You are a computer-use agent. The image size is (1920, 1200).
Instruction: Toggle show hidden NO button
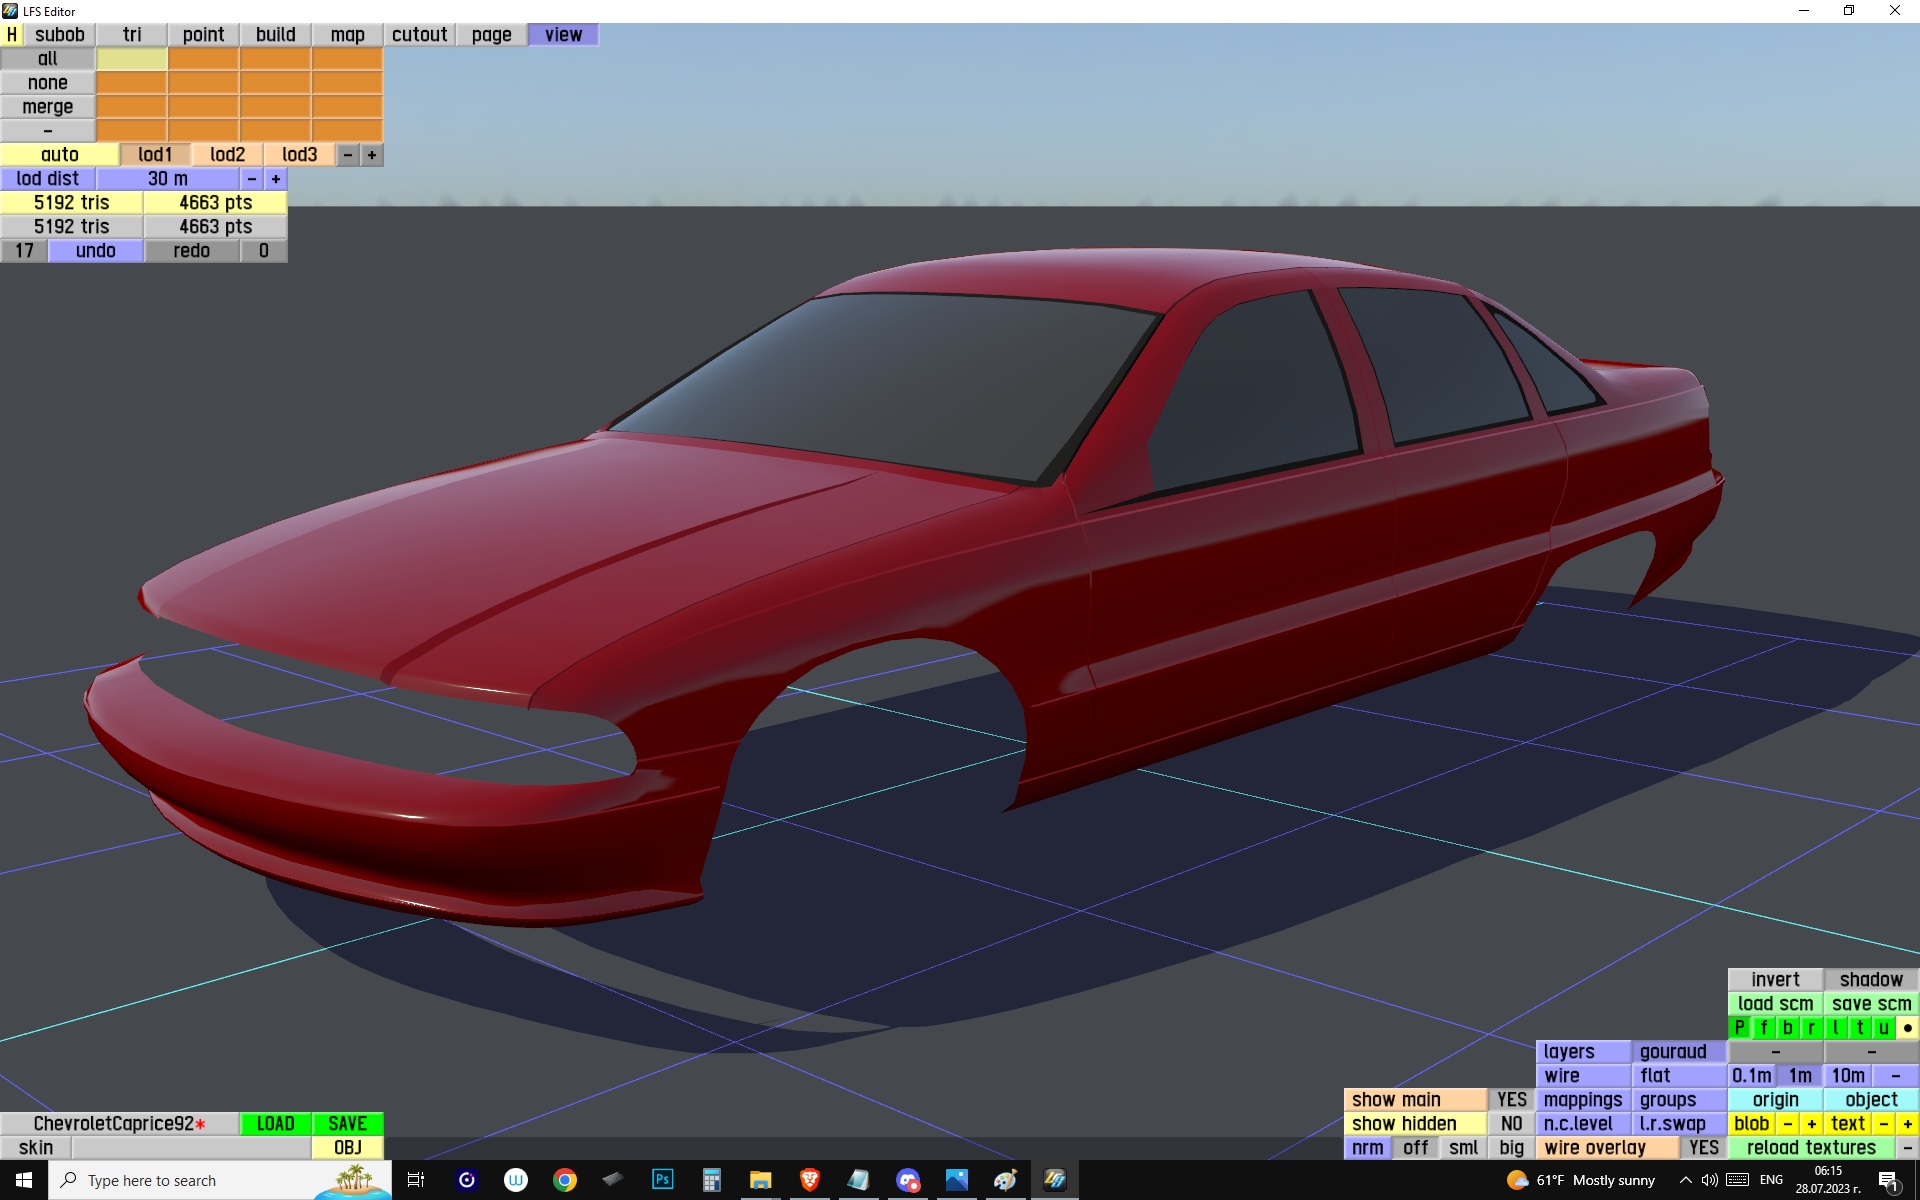point(1511,1123)
